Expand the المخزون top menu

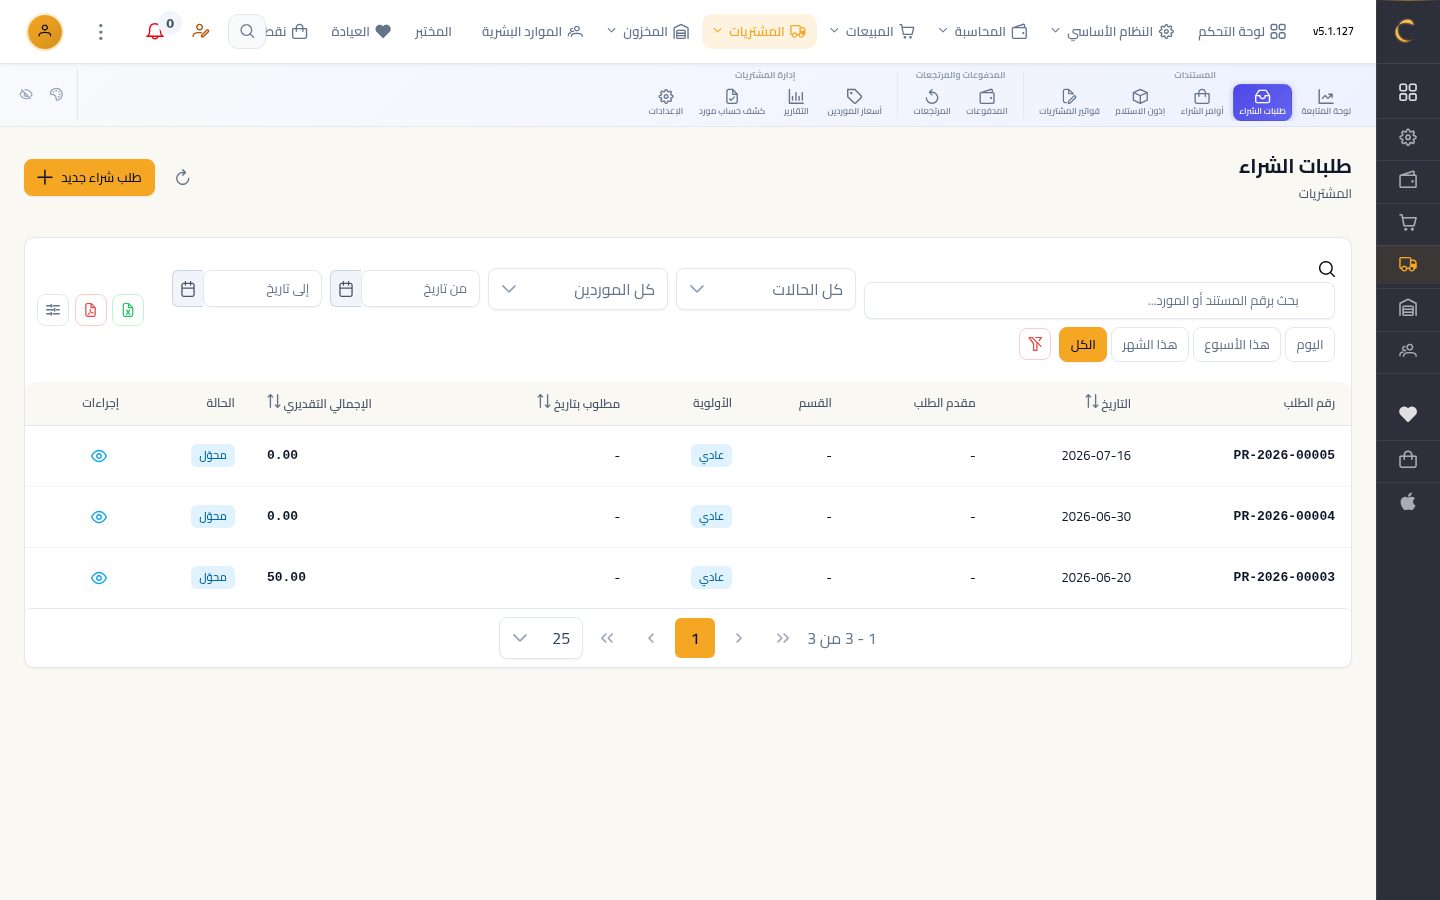[648, 32]
